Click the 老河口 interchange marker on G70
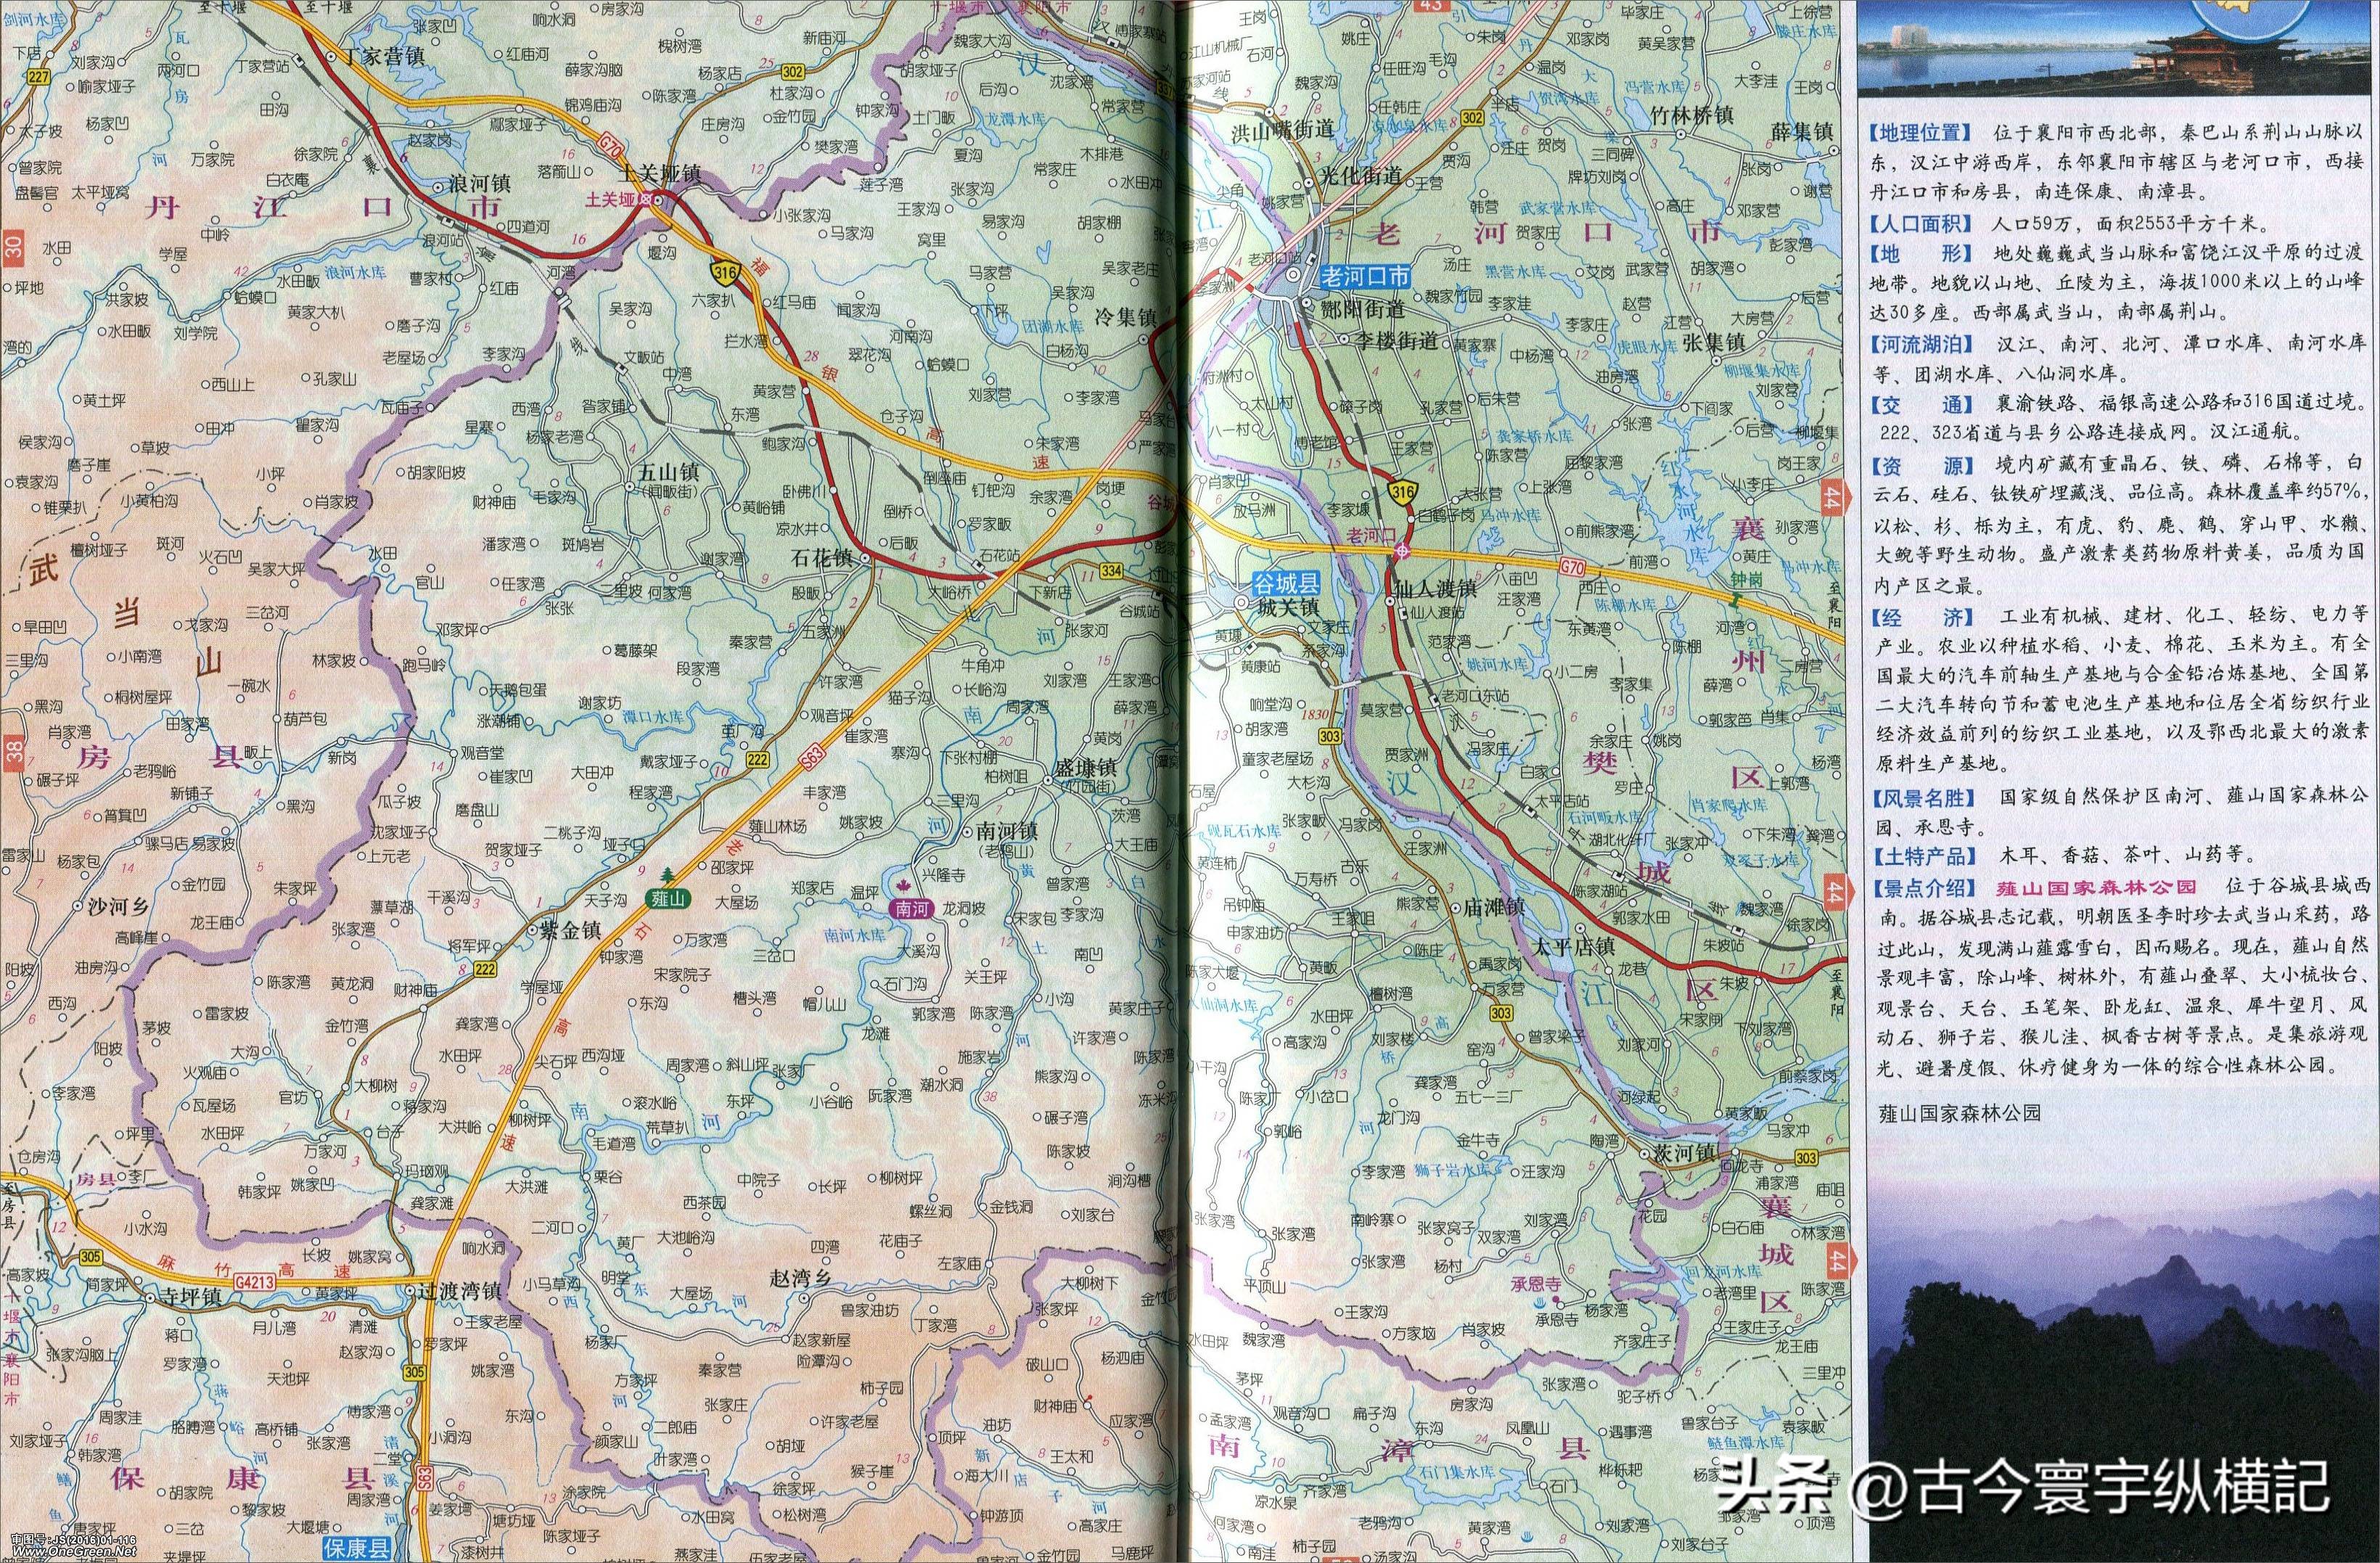The width and height of the screenshot is (2380, 1563). (x=1403, y=551)
